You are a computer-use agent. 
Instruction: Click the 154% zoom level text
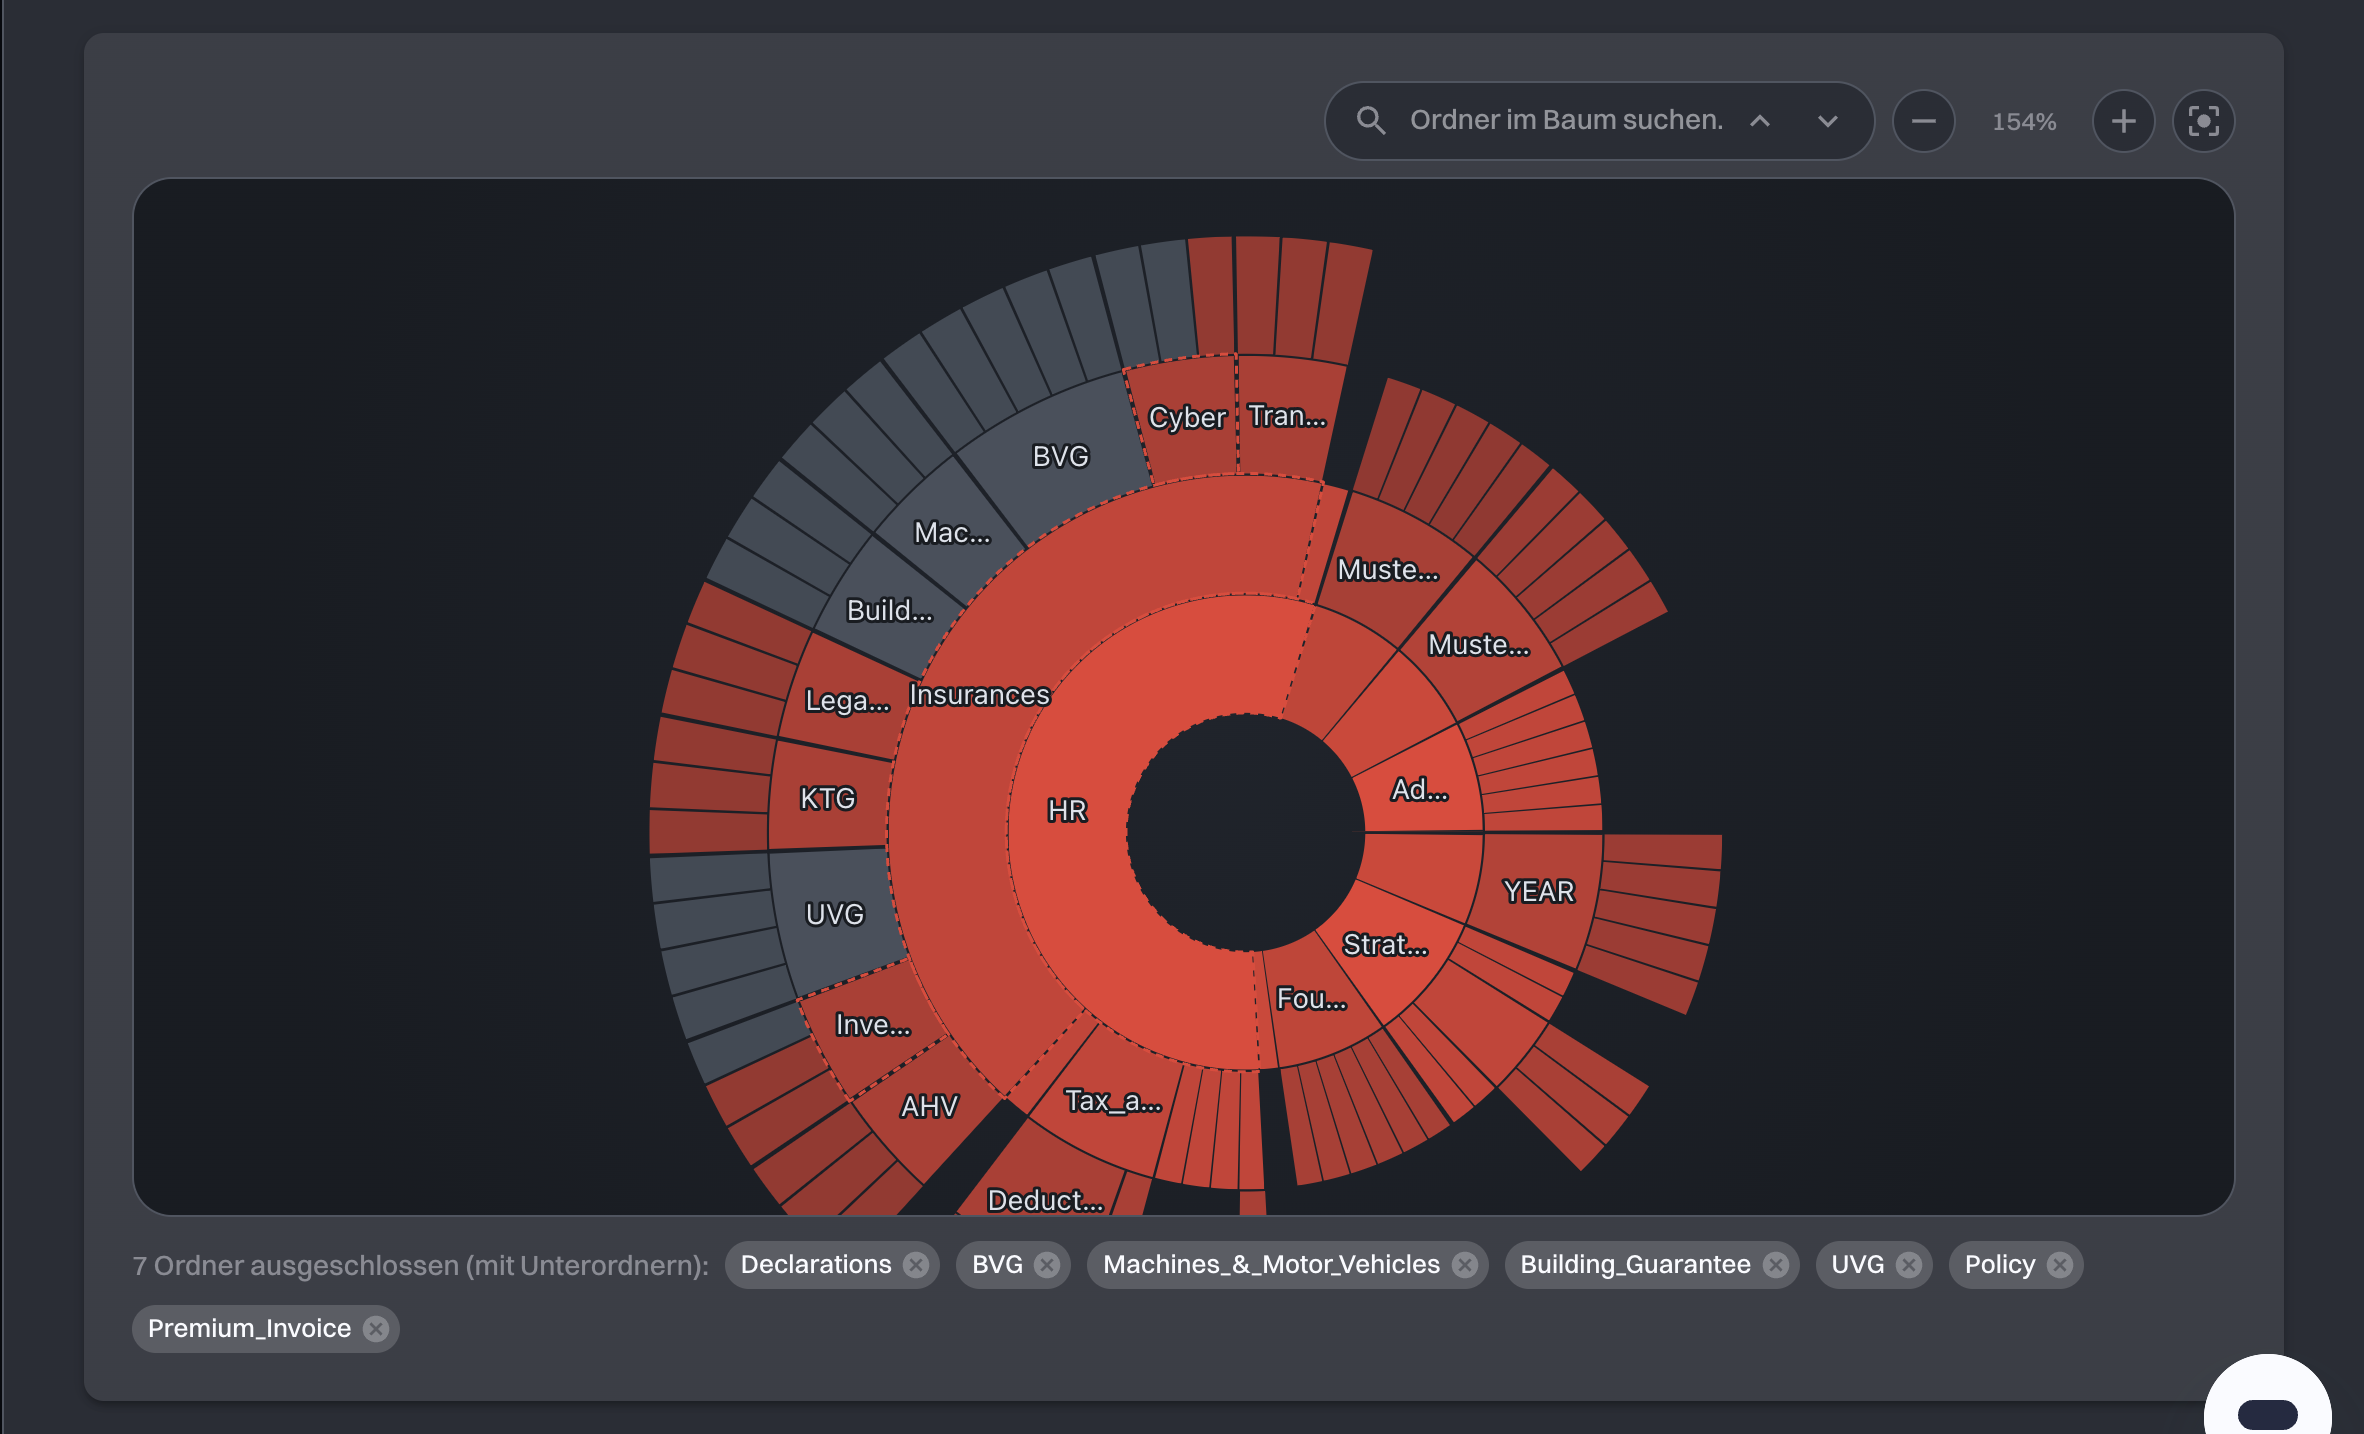pos(2024,122)
